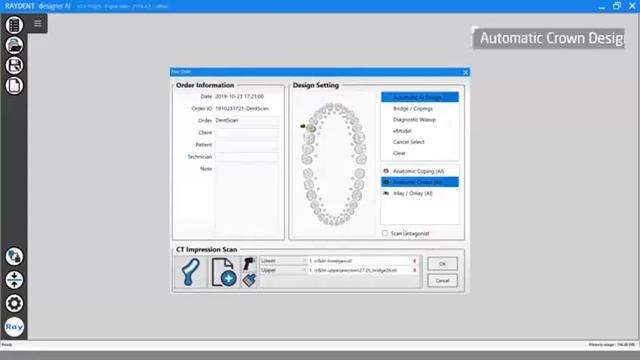Viewport: 640px width, 360px height.
Task: Click the add file icon
Action: 224,272
